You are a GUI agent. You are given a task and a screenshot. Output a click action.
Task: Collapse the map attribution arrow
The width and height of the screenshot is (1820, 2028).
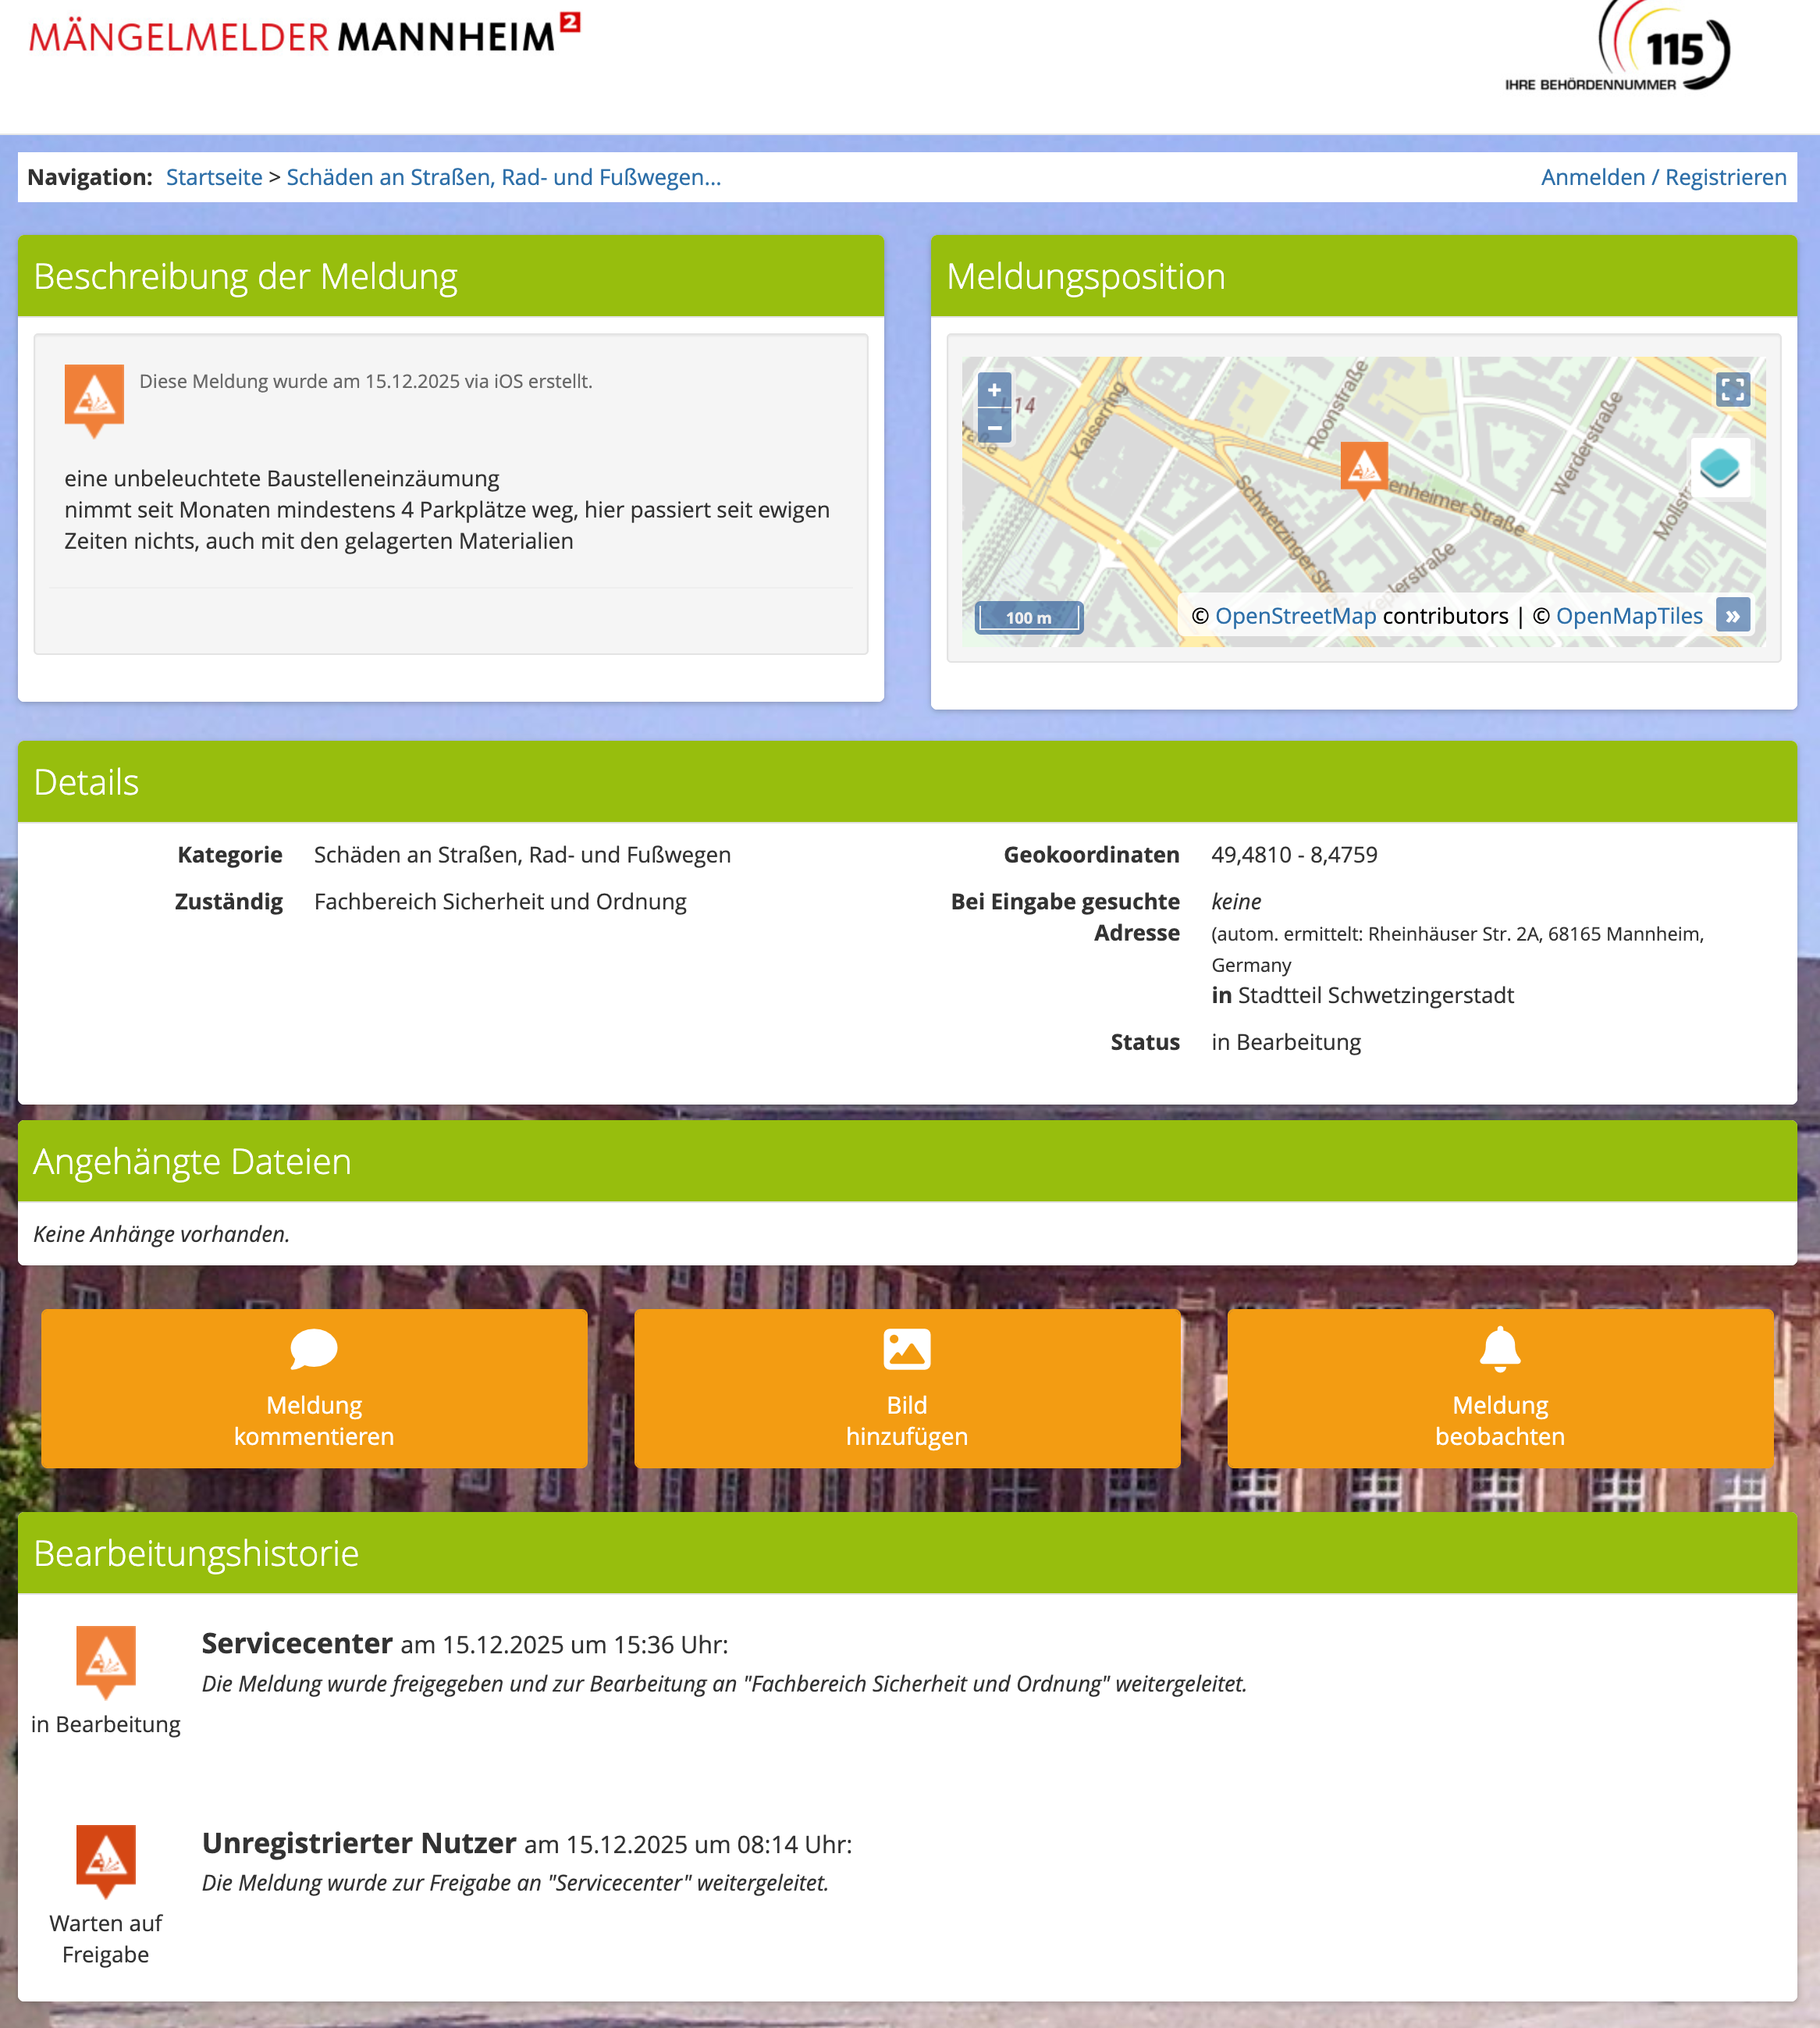coord(1732,616)
